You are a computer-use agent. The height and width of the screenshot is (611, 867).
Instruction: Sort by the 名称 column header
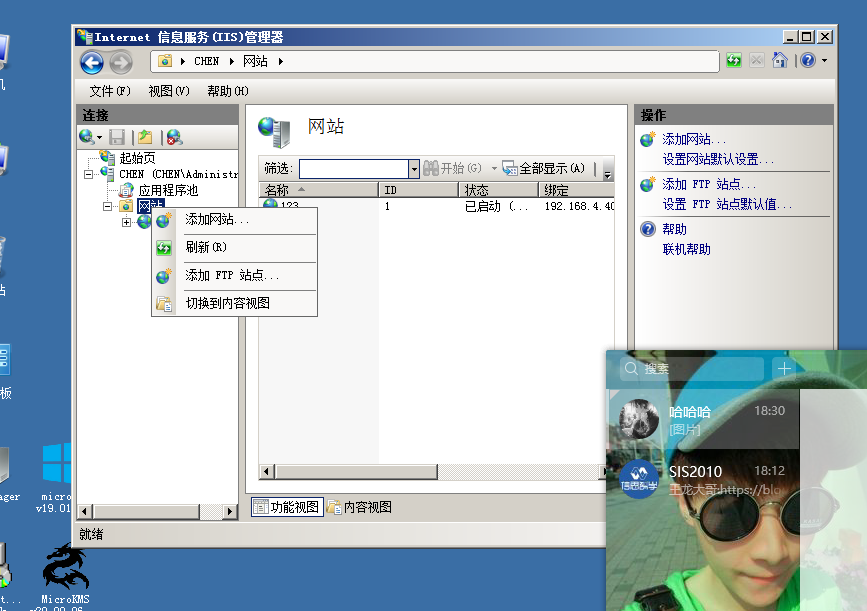pos(318,190)
